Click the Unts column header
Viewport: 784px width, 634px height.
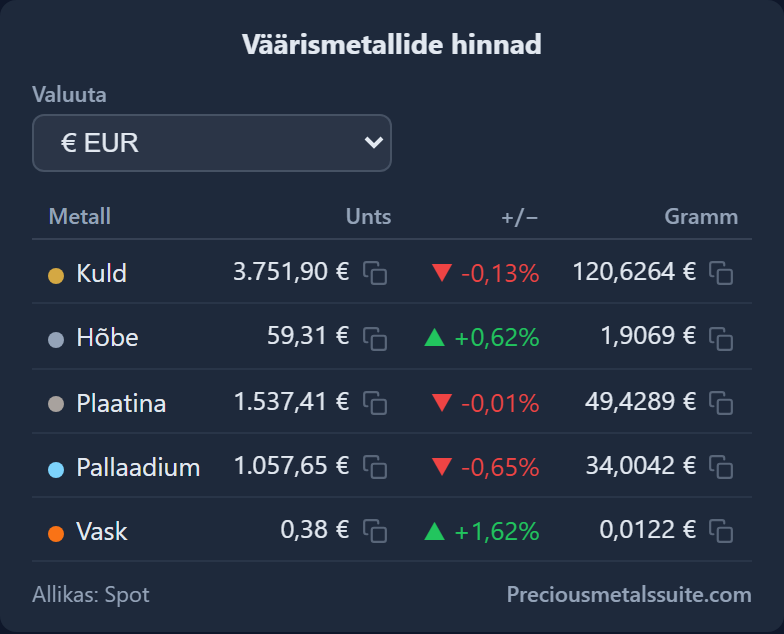click(x=368, y=216)
